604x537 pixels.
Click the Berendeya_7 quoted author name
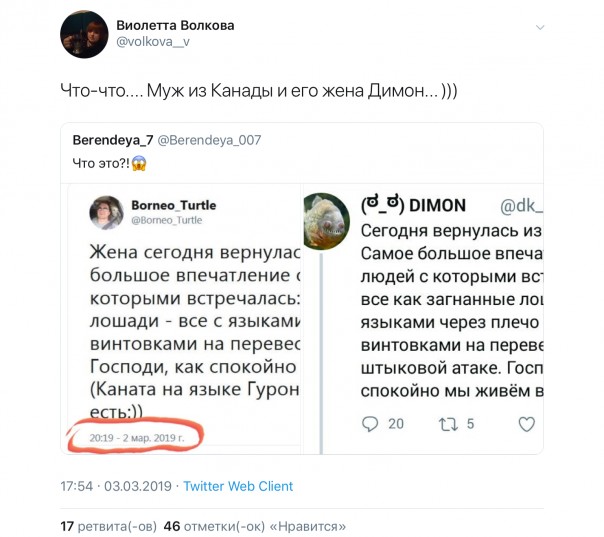coord(111,140)
